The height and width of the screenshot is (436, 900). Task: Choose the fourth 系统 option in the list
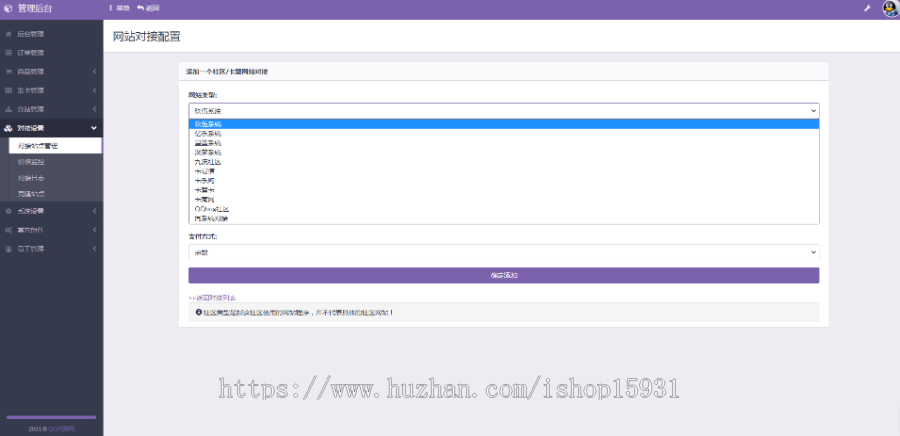point(503,153)
